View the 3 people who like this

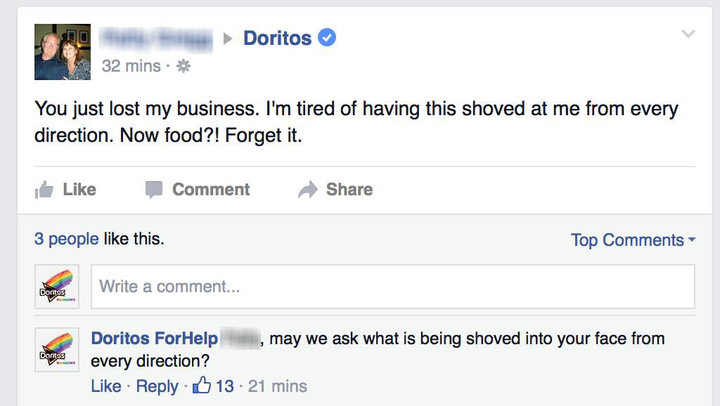coord(66,239)
